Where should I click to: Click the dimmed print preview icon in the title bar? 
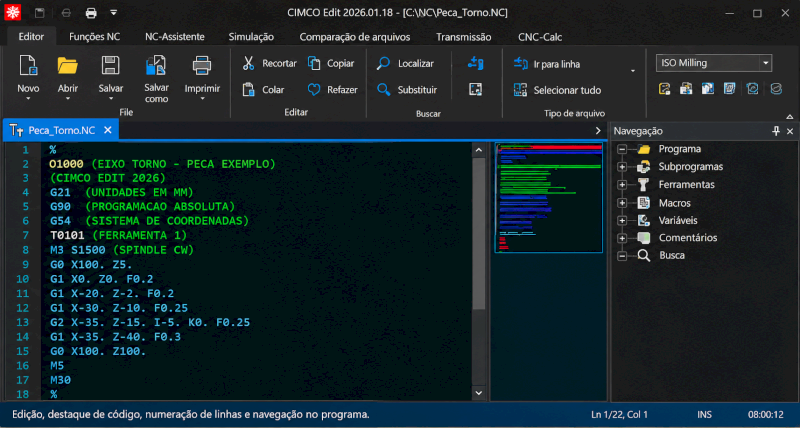(x=66, y=13)
